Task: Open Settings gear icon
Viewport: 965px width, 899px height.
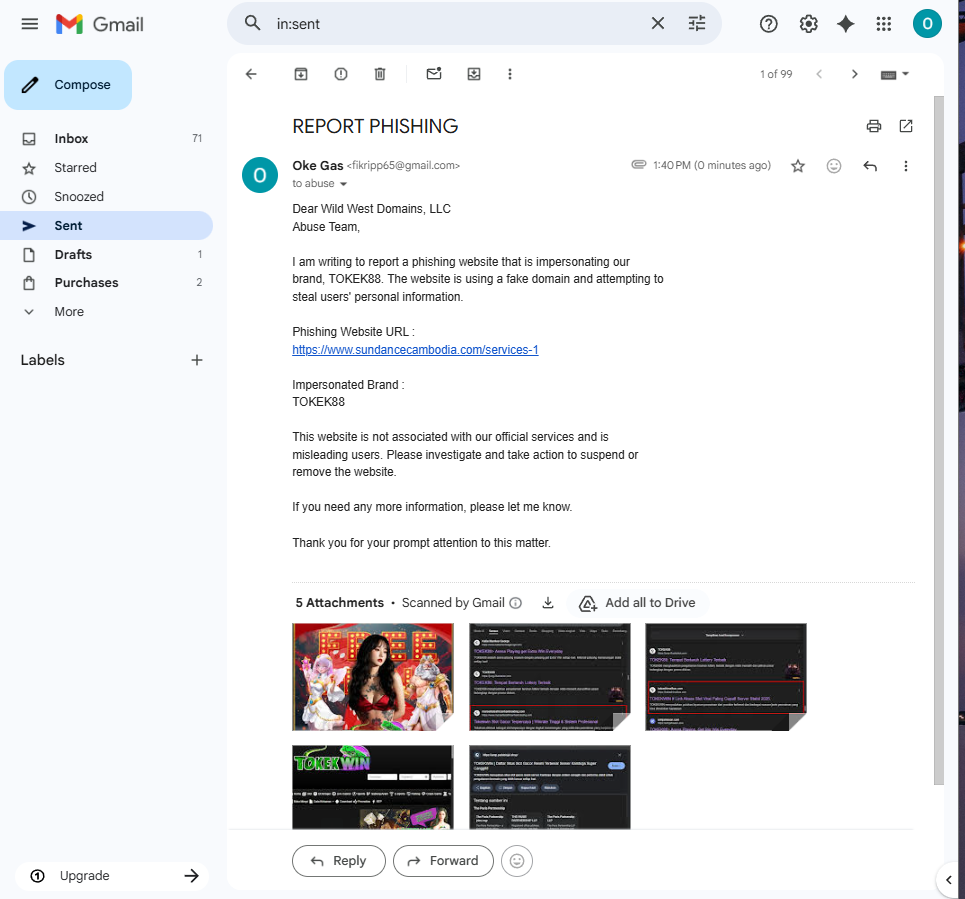Action: point(808,24)
